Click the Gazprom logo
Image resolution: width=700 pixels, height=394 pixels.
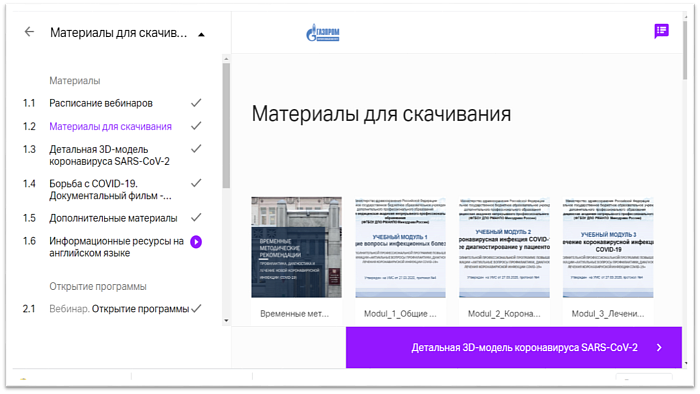[x=323, y=33]
